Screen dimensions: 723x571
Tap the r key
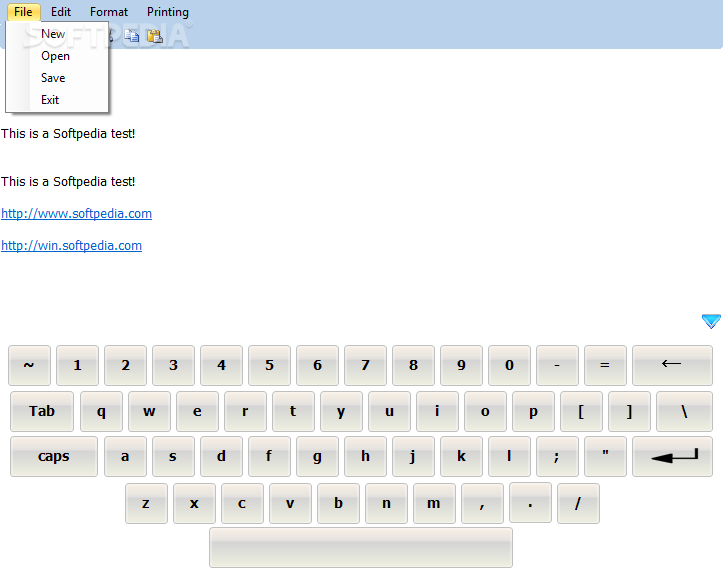(x=245, y=411)
